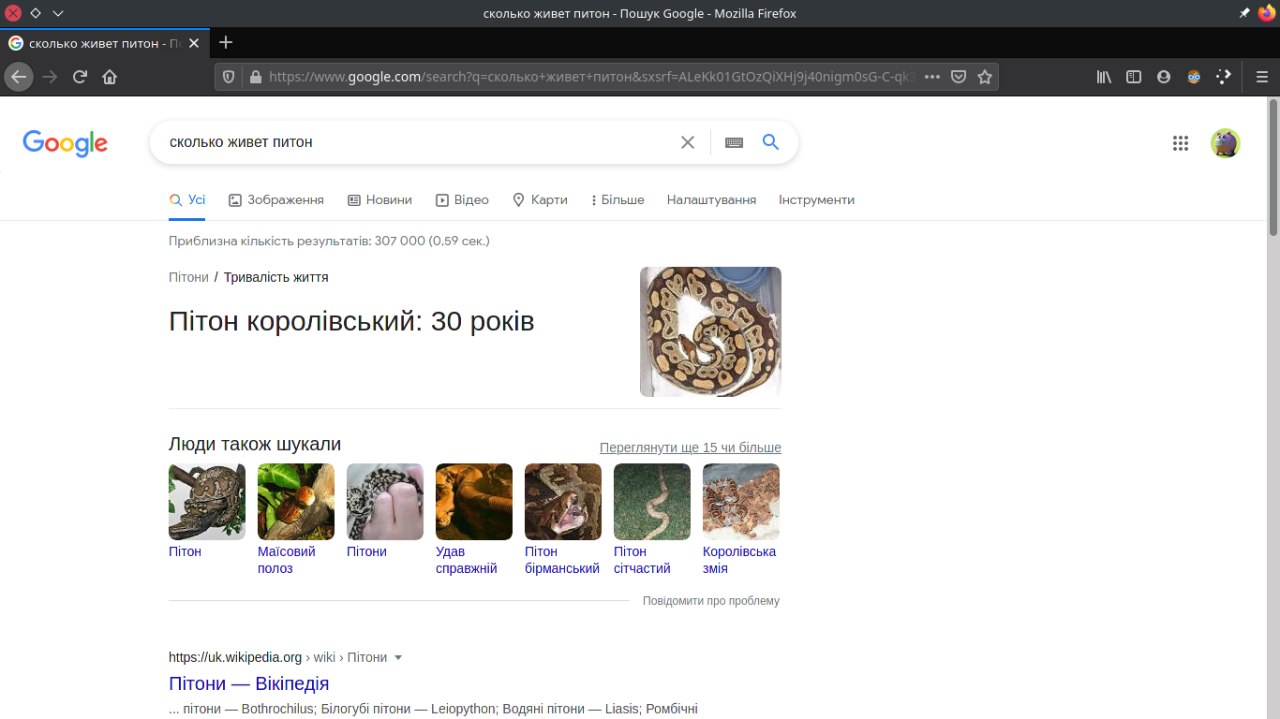
Task: Bookmark this page with star
Action: [985, 77]
